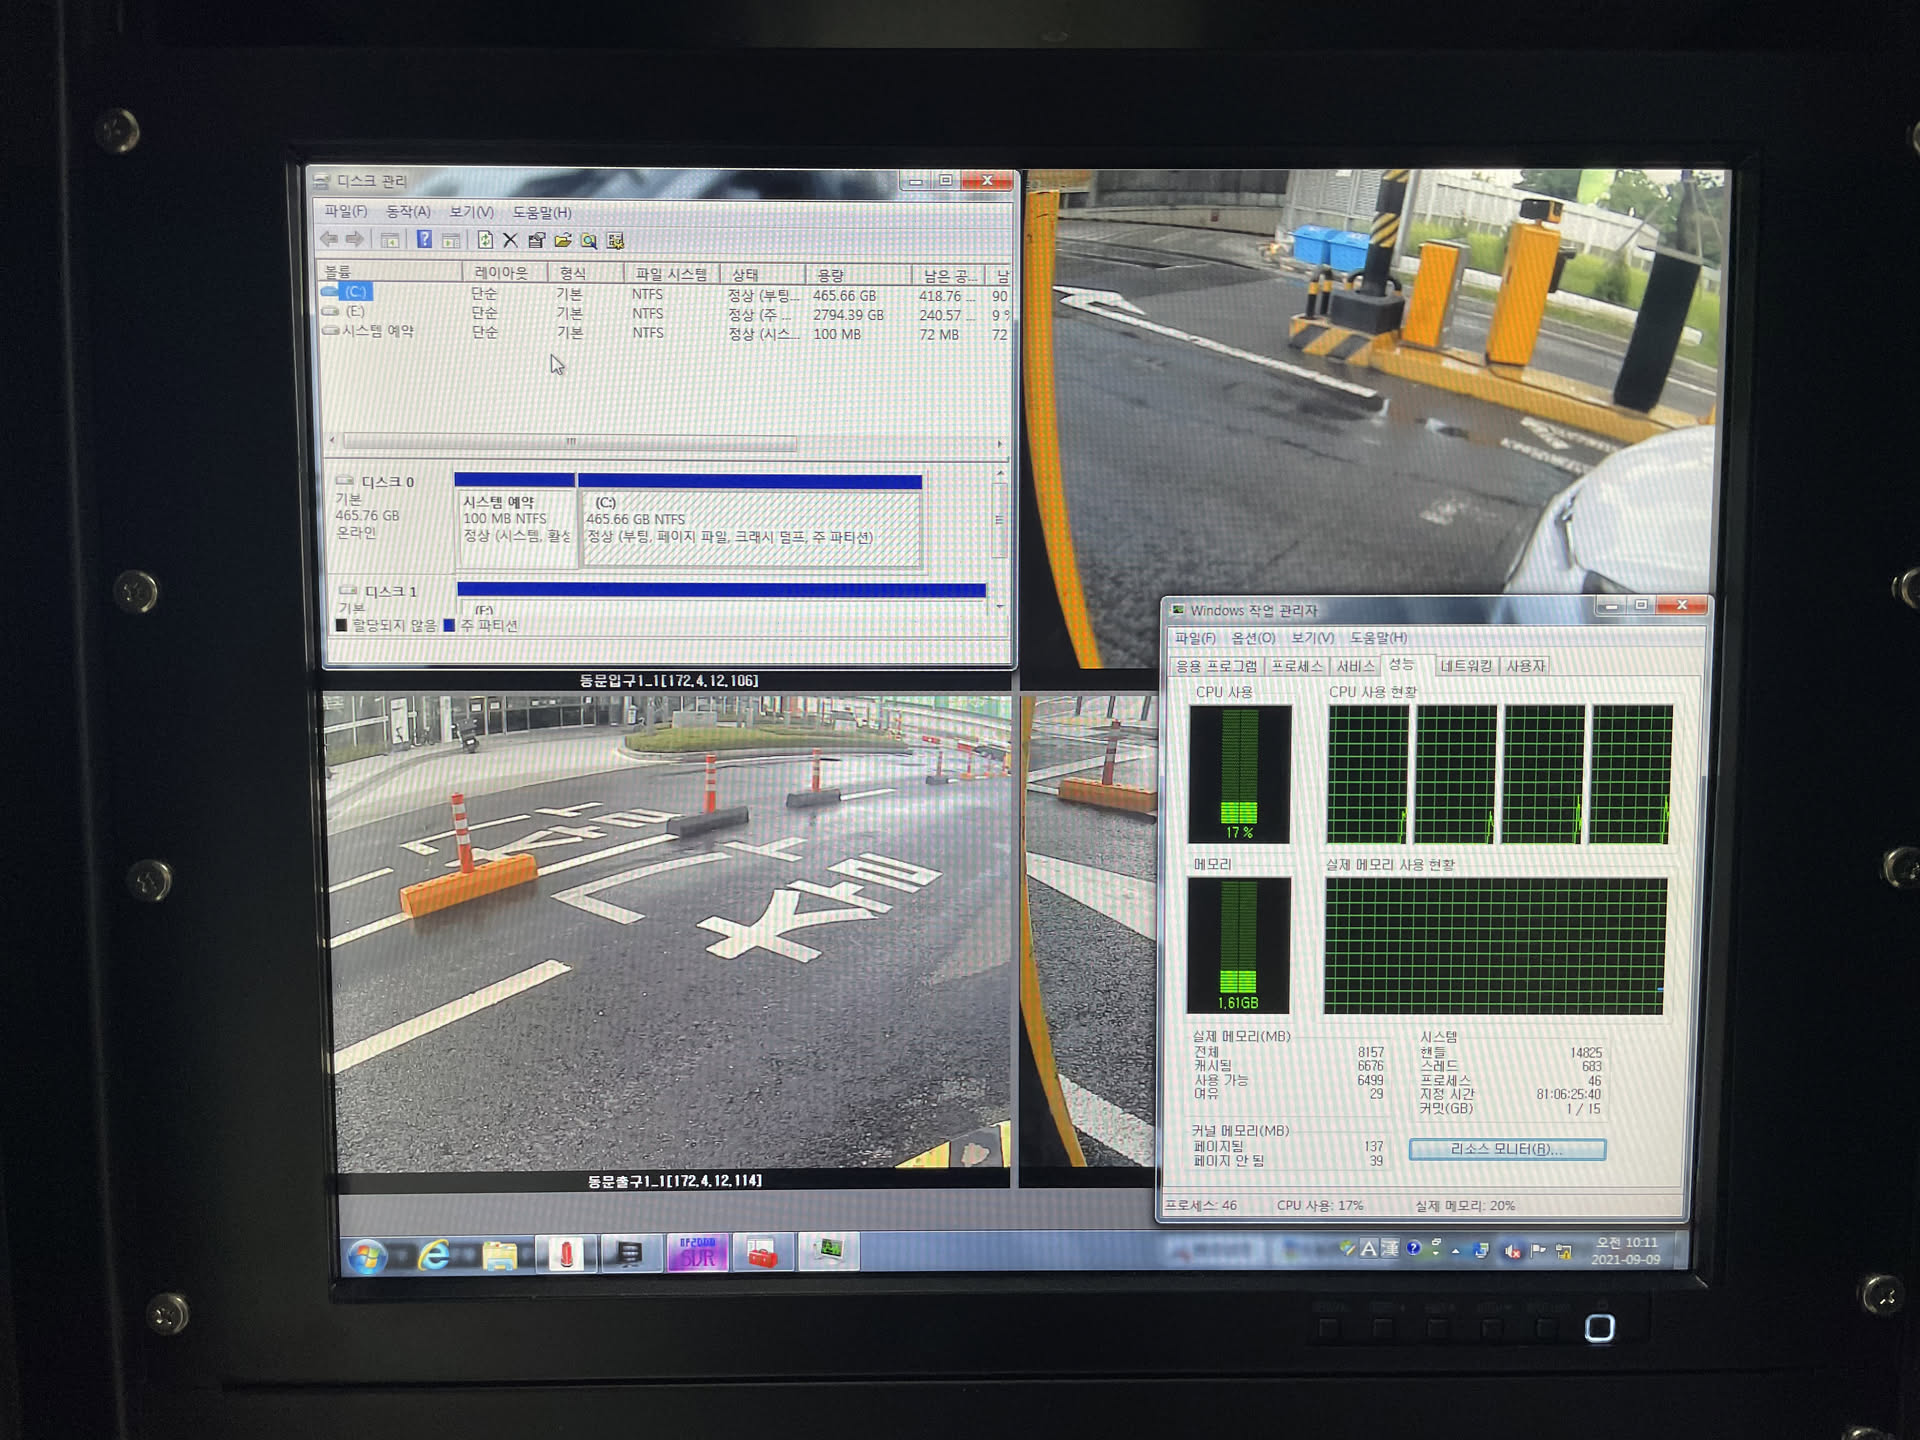
Task: Show hidden tray icons arrow
Action: click(x=1456, y=1250)
